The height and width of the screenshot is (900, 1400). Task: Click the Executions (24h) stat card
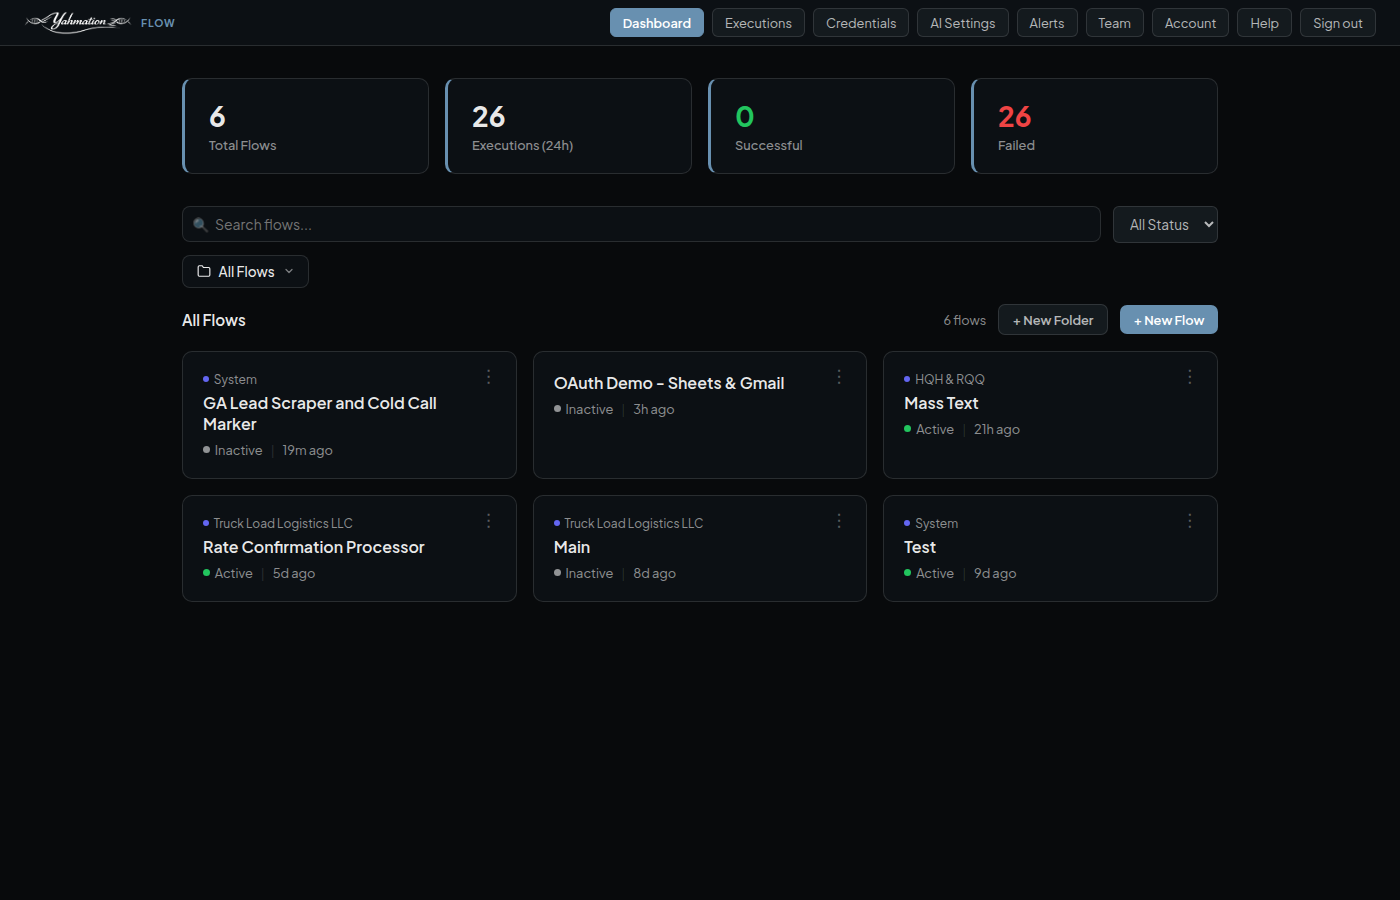(x=569, y=126)
